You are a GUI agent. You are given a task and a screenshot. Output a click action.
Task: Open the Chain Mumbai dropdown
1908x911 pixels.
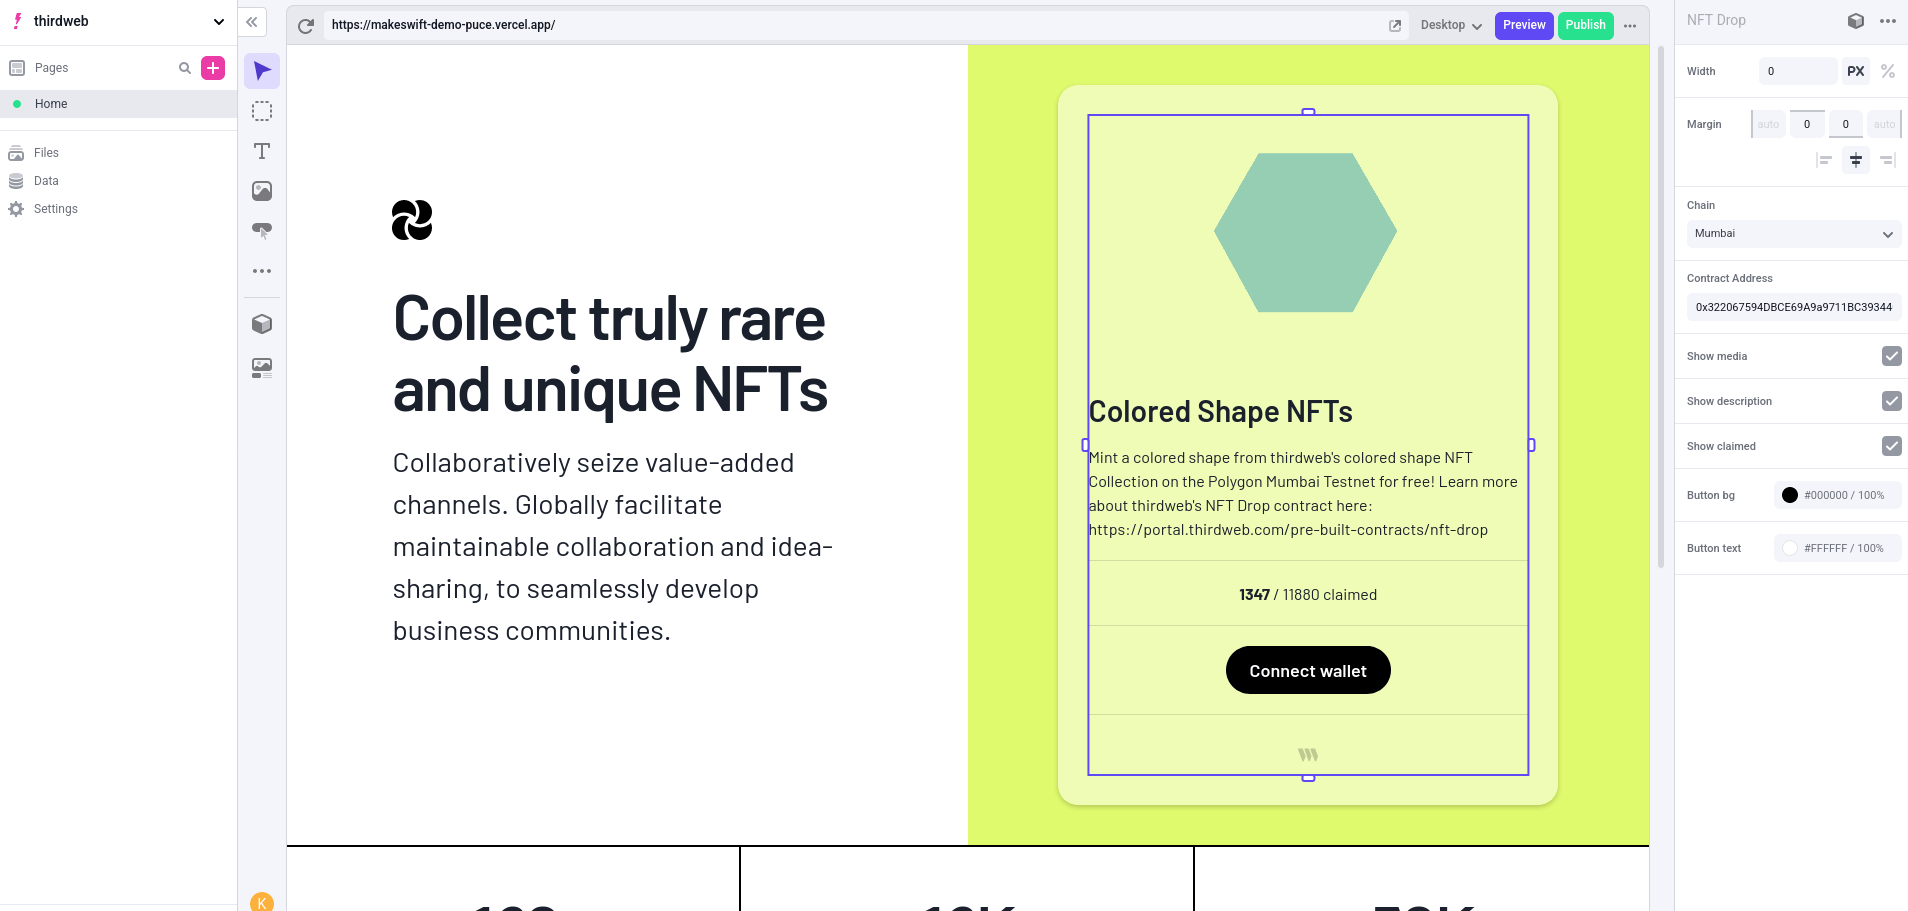click(1794, 234)
